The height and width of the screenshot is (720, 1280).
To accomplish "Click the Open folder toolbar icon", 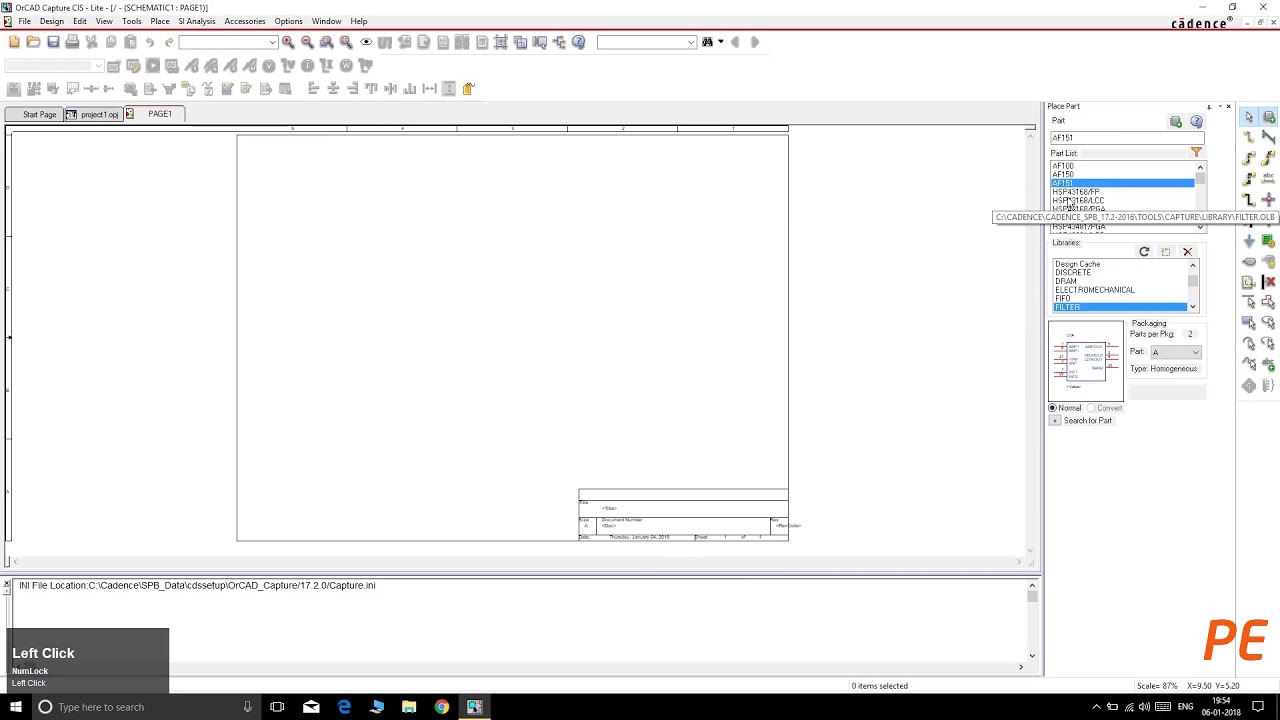I will click(x=33, y=42).
